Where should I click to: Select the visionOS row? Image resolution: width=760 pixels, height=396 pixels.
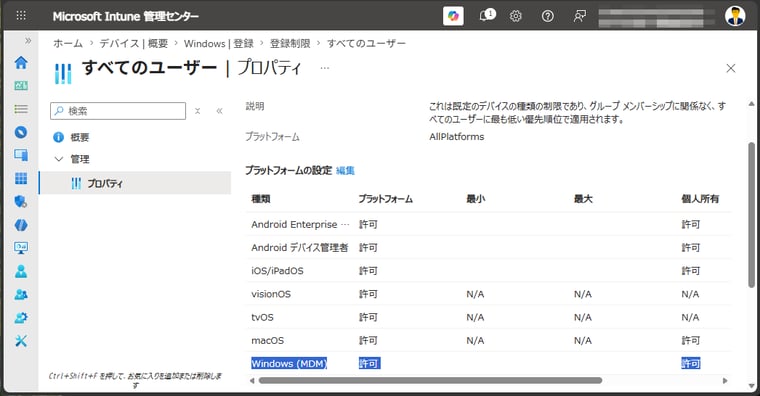488,294
